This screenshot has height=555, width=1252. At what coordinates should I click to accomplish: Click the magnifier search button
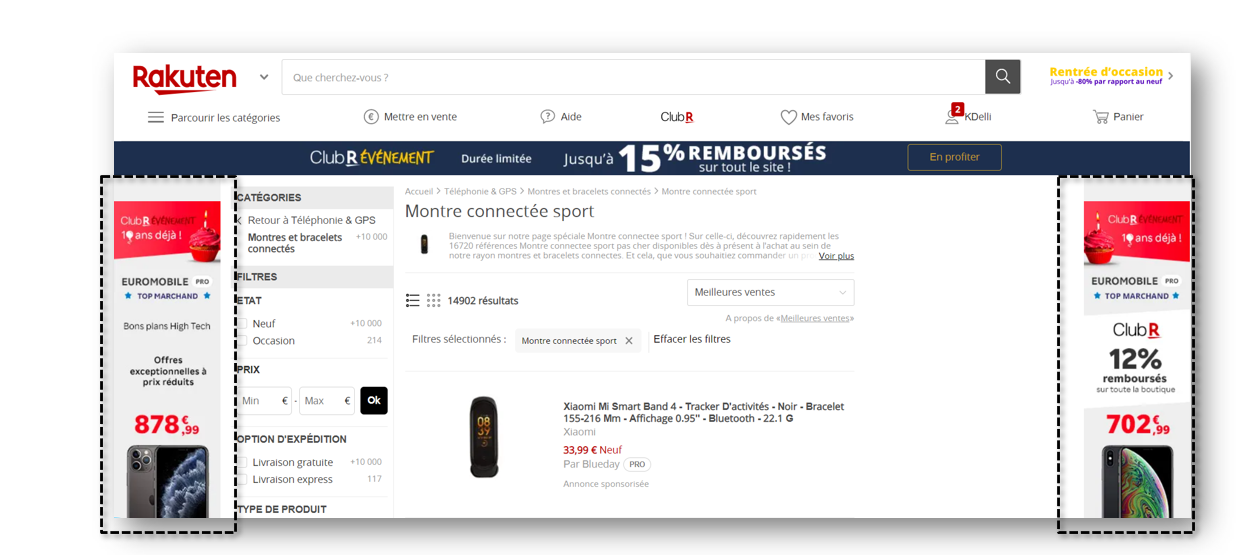(x=1002, y=77)
